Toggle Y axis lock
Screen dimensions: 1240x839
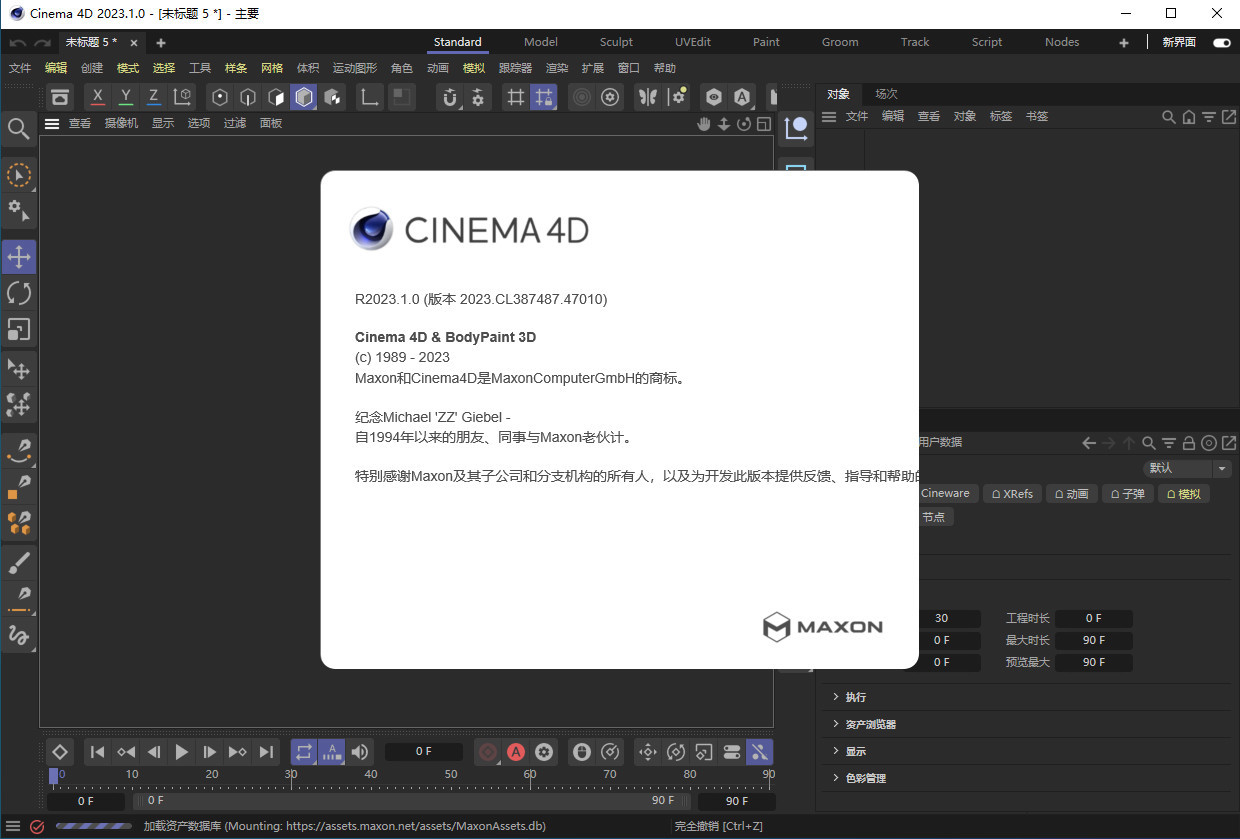pos(125,97)
